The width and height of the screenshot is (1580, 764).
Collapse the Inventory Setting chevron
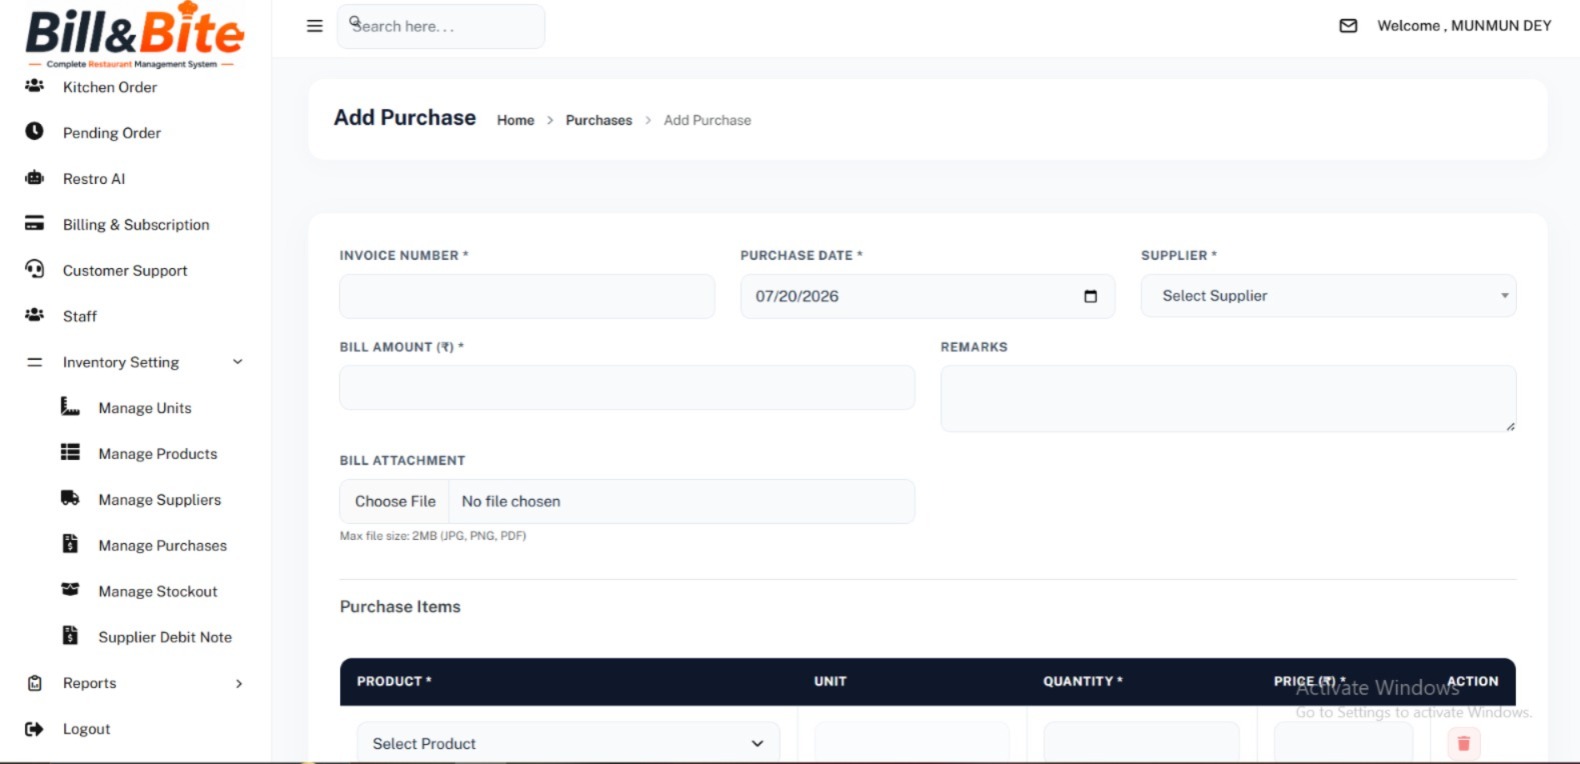[x=238, y=362]
